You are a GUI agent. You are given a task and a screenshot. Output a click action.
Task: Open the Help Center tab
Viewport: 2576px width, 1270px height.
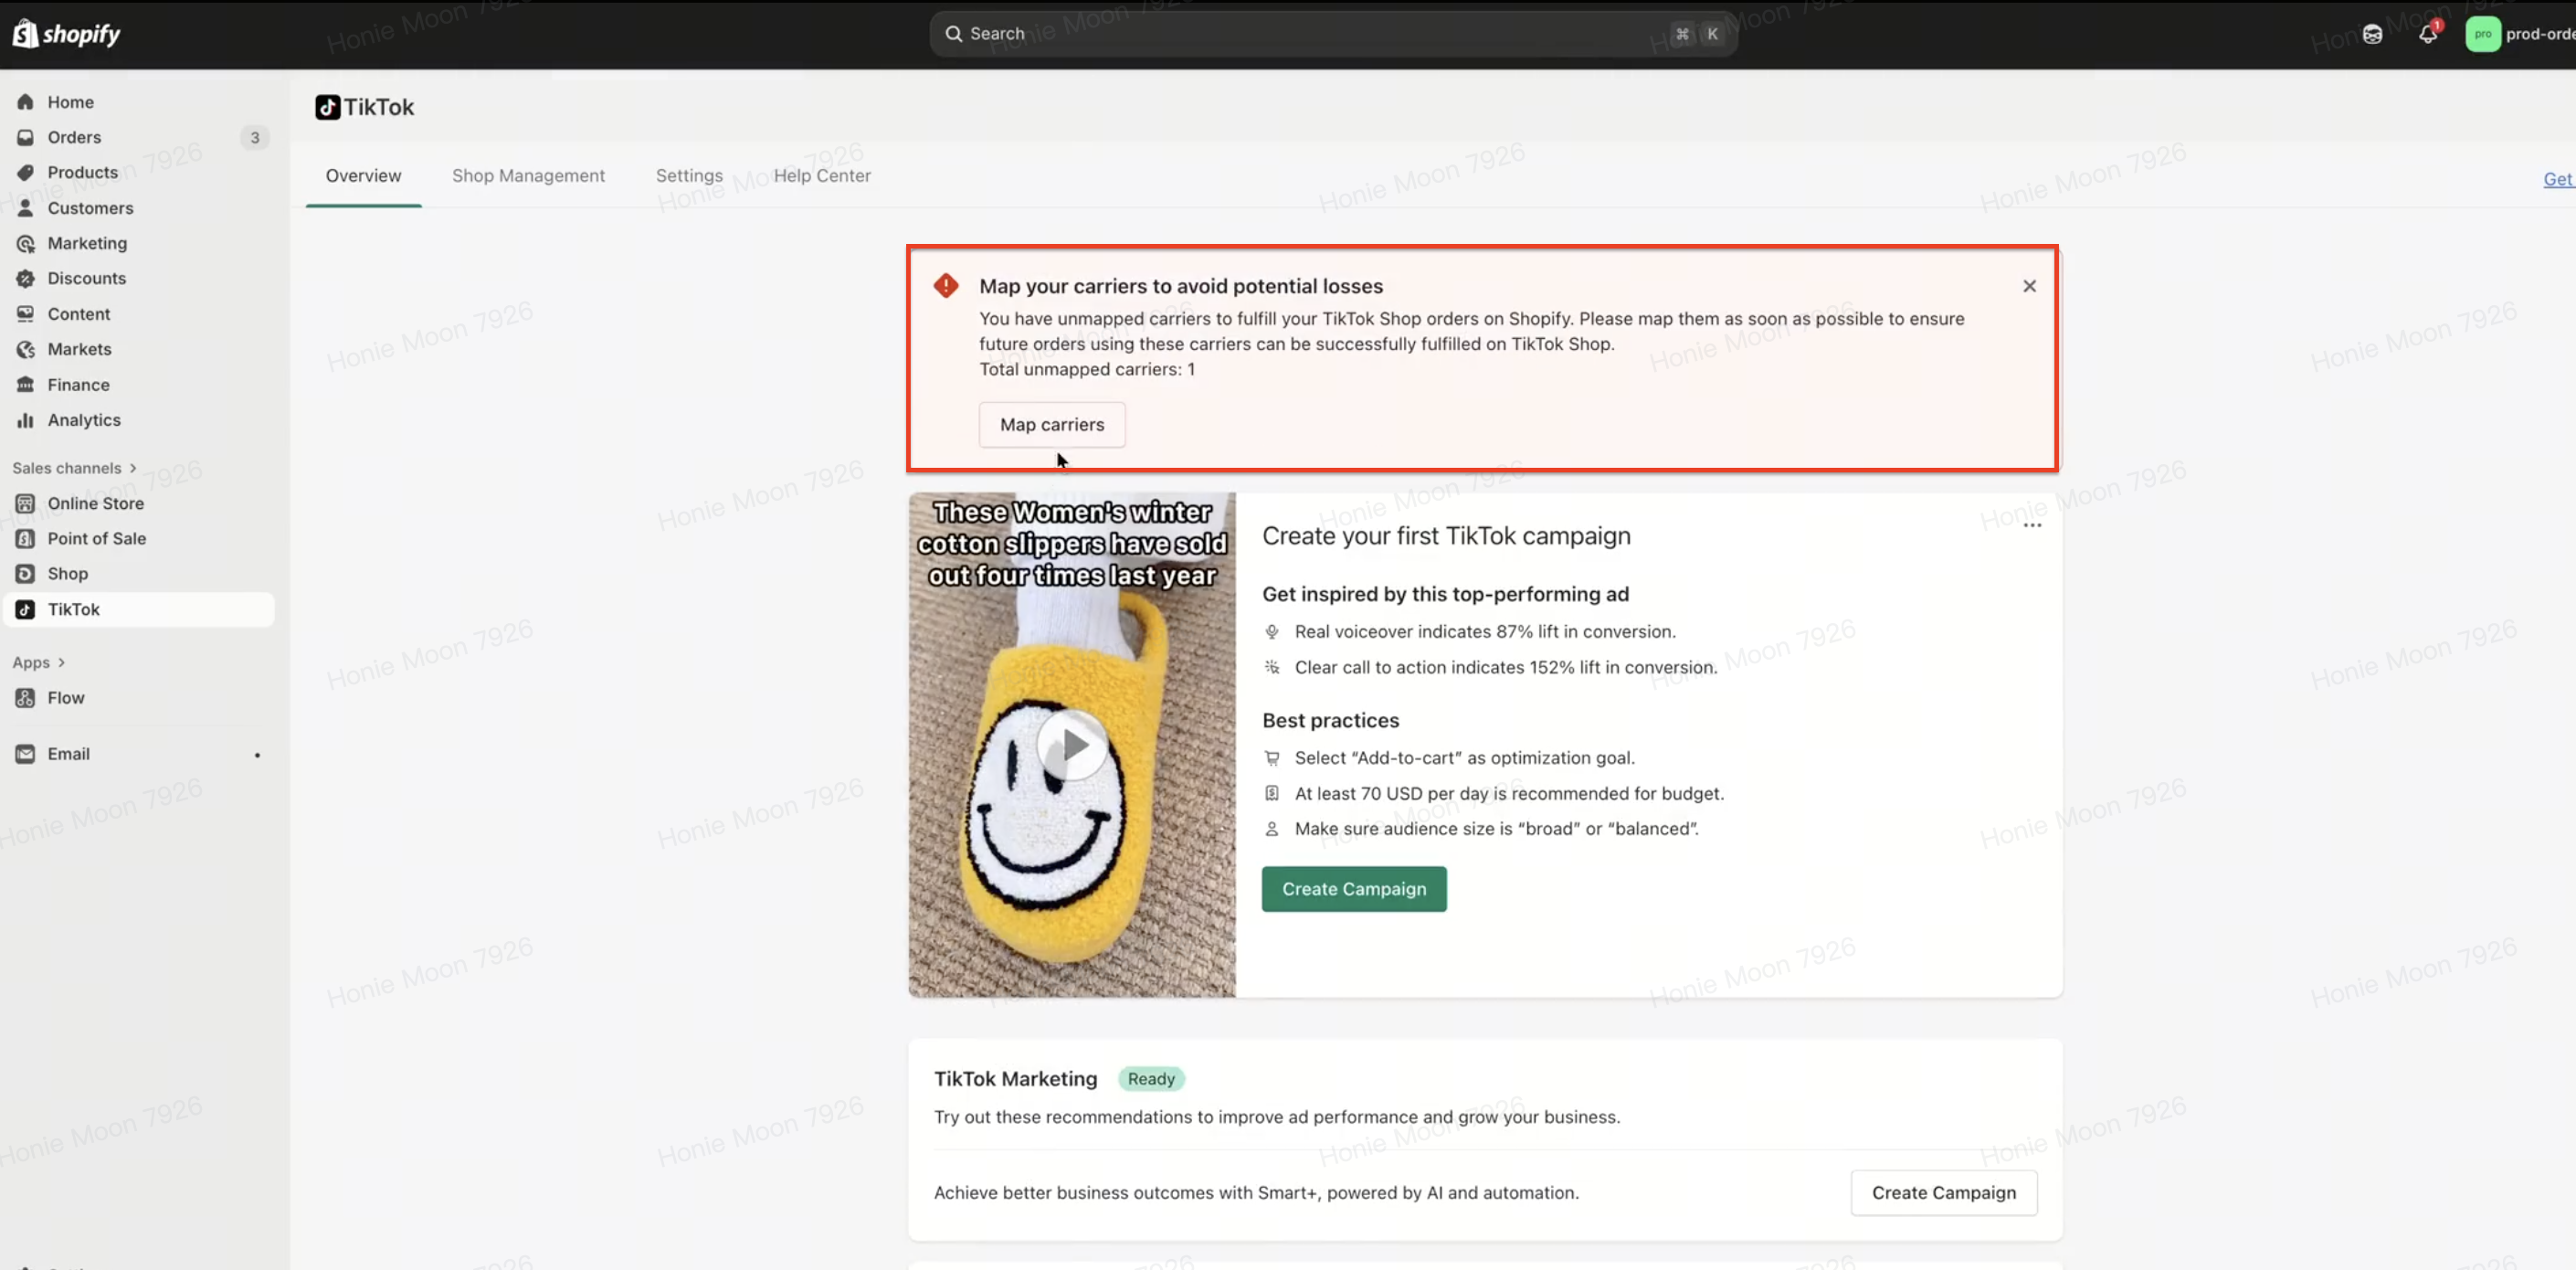pos(822,176)
